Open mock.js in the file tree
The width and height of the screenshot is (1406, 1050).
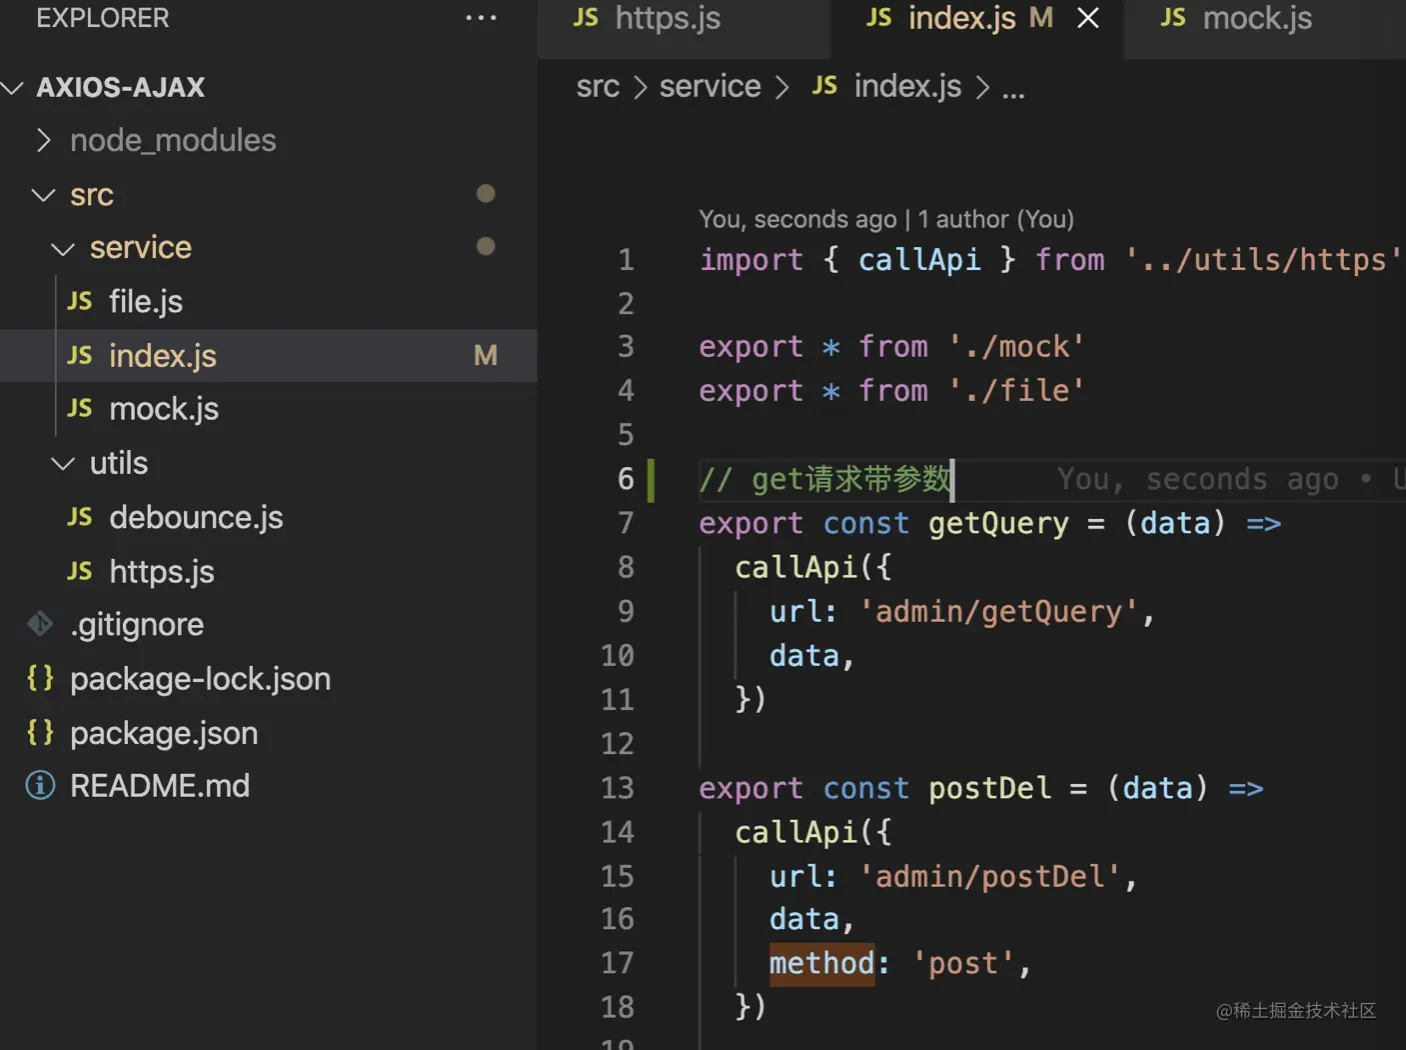pyautogui.click(x=164, y=409)
